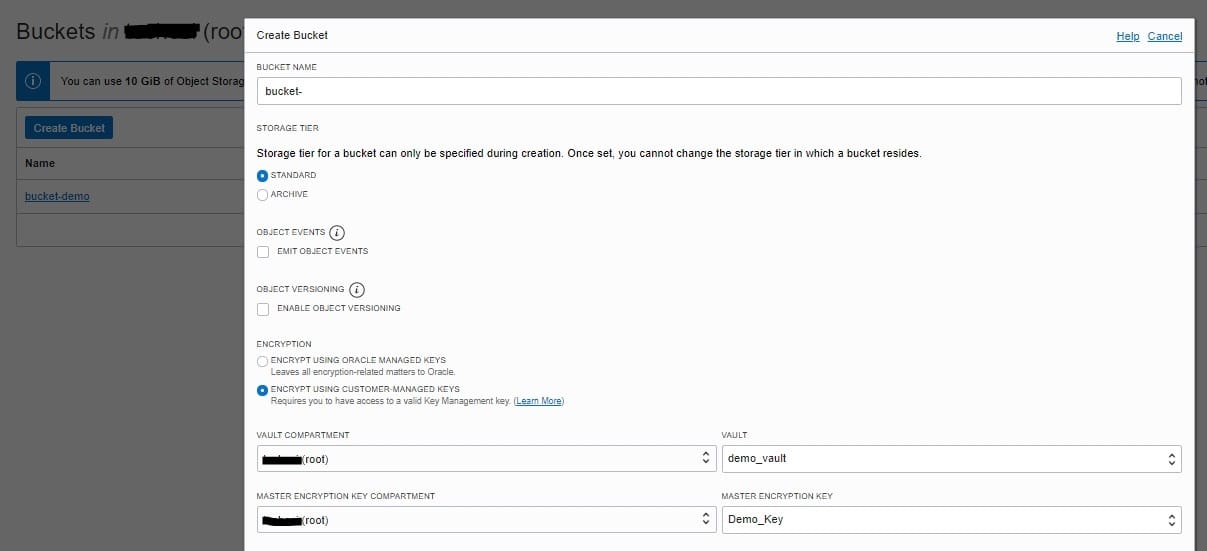Click the Object Versioning info icon

[x=357, y=289]
